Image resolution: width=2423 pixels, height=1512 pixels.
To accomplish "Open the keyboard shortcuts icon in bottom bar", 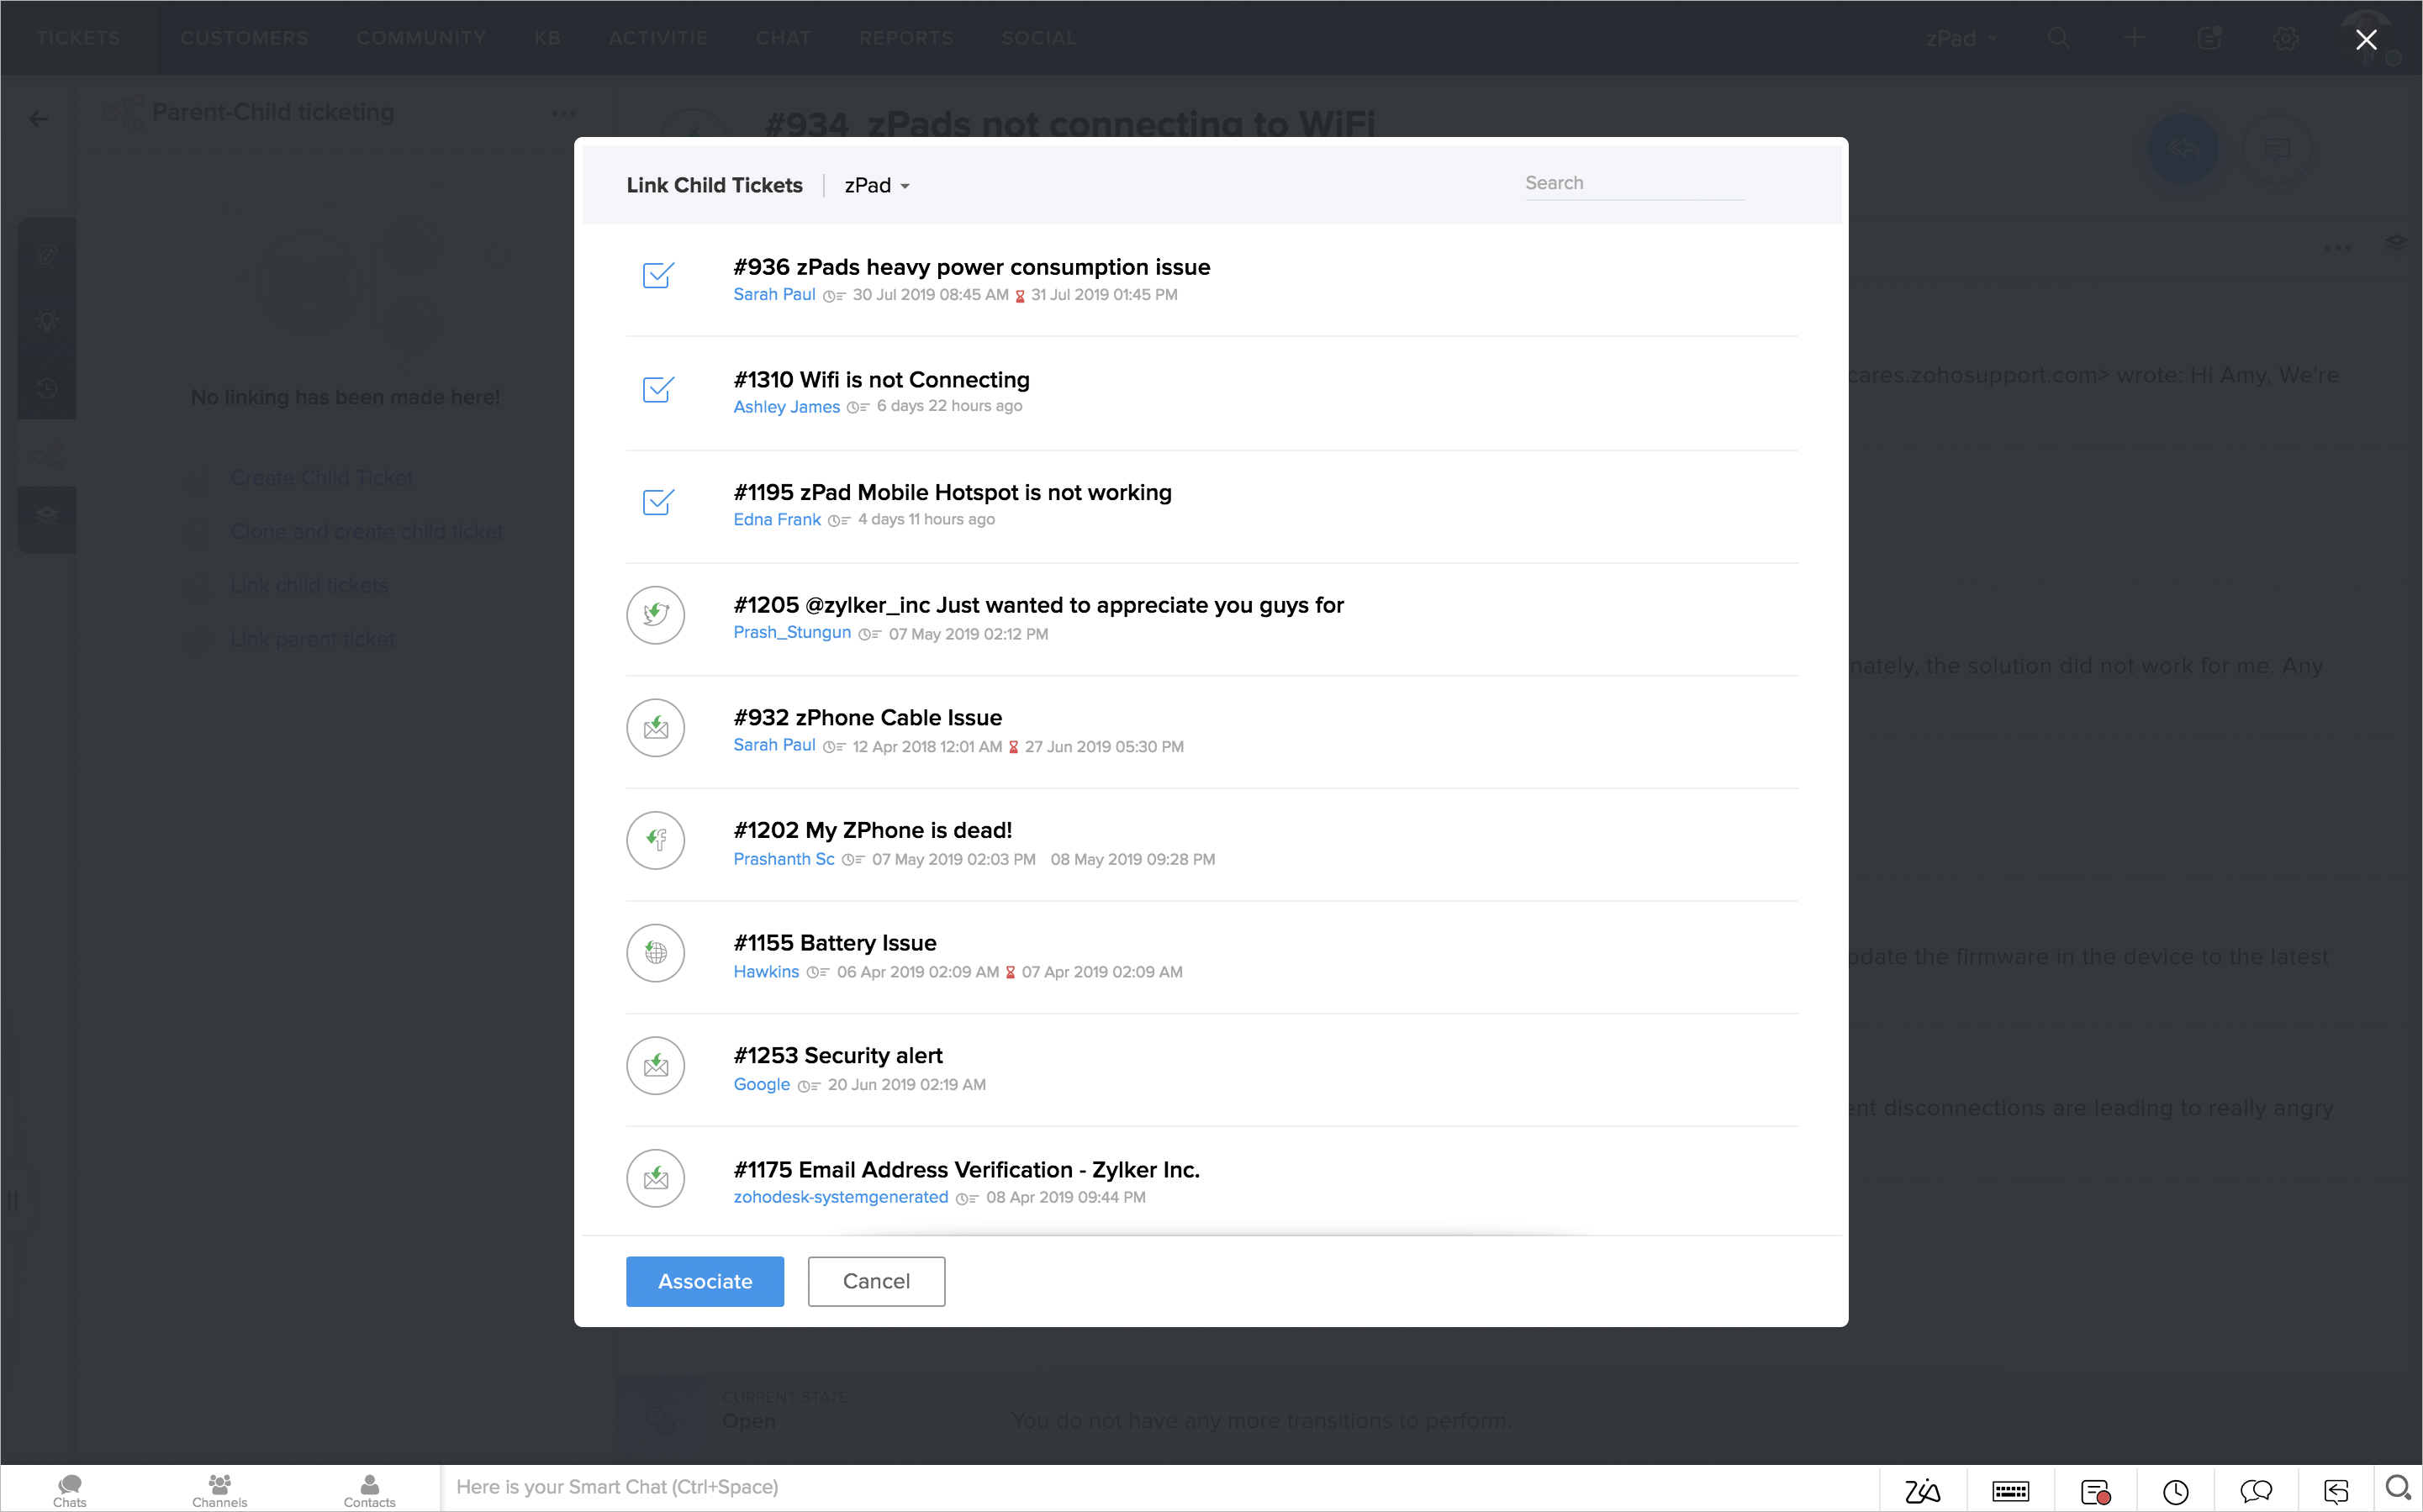I will click(2010, 1491).
